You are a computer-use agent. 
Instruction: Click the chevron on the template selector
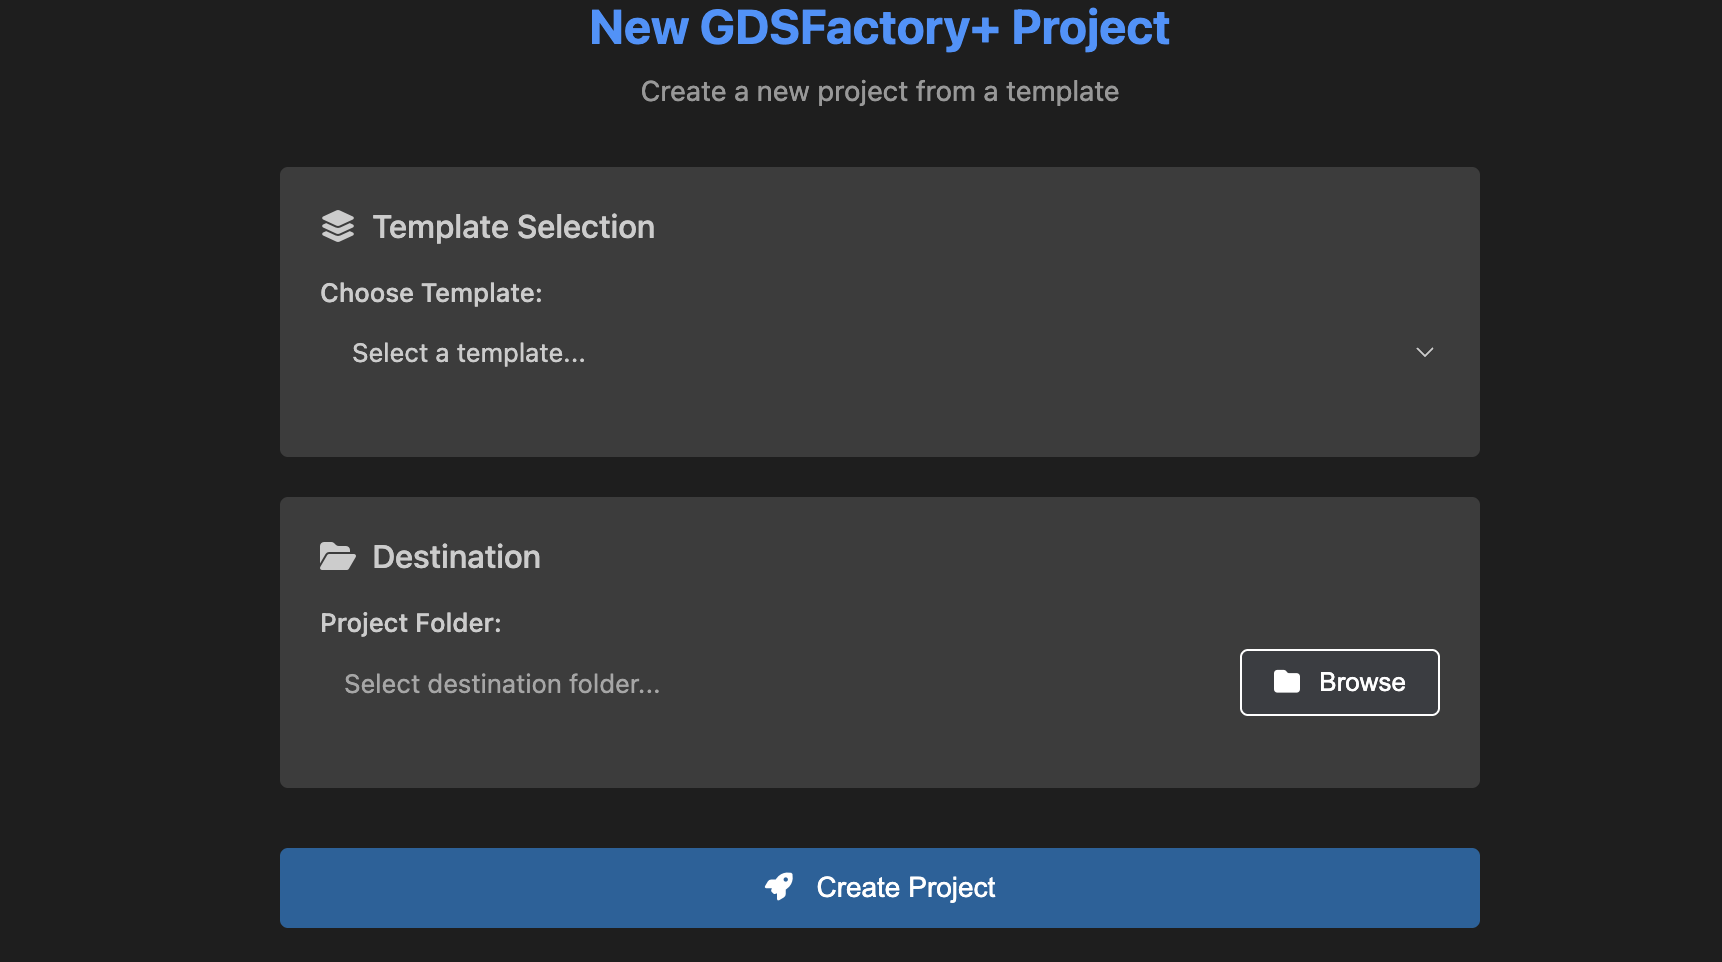tap(1425, 352)
